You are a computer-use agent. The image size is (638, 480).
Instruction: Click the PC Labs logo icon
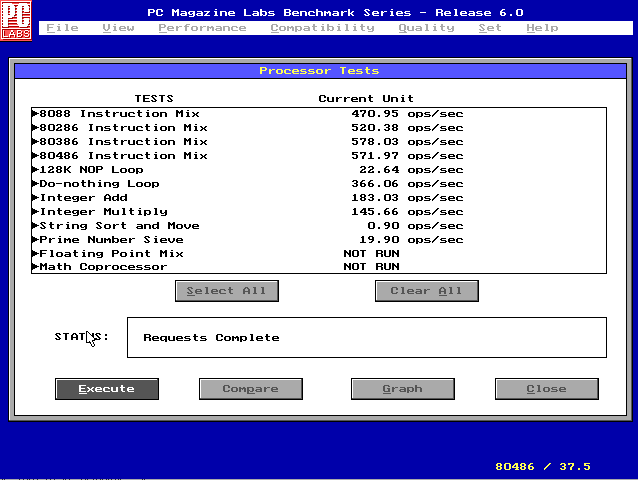(17, 20)
